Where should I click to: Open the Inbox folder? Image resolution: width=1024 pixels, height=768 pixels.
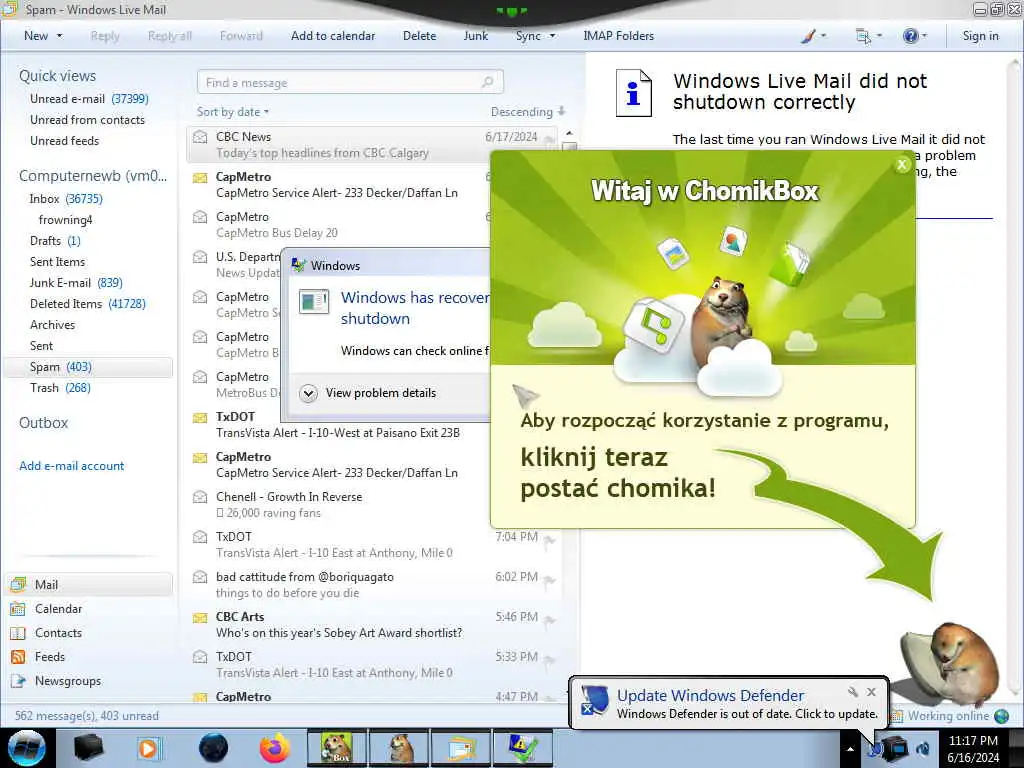(x=65, y=199)
